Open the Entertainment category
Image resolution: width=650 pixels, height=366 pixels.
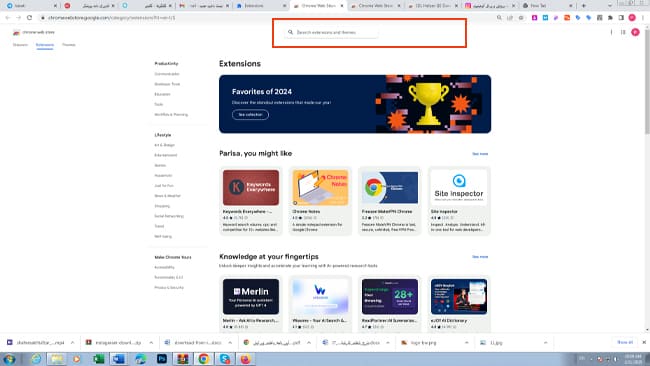pyautogui.click(x=166, y=155)
